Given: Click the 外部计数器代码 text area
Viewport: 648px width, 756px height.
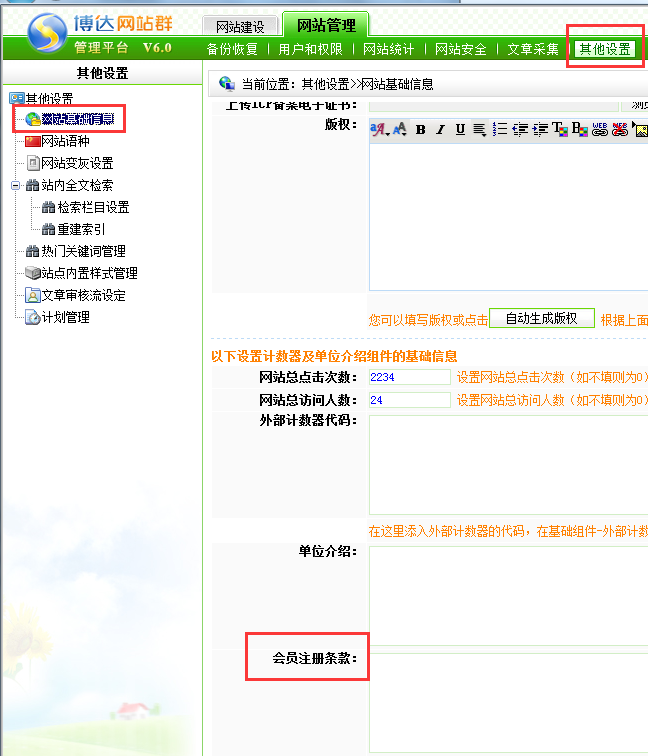Looking at the screenshot, I should pyautogui.click(x=508, y=465).
